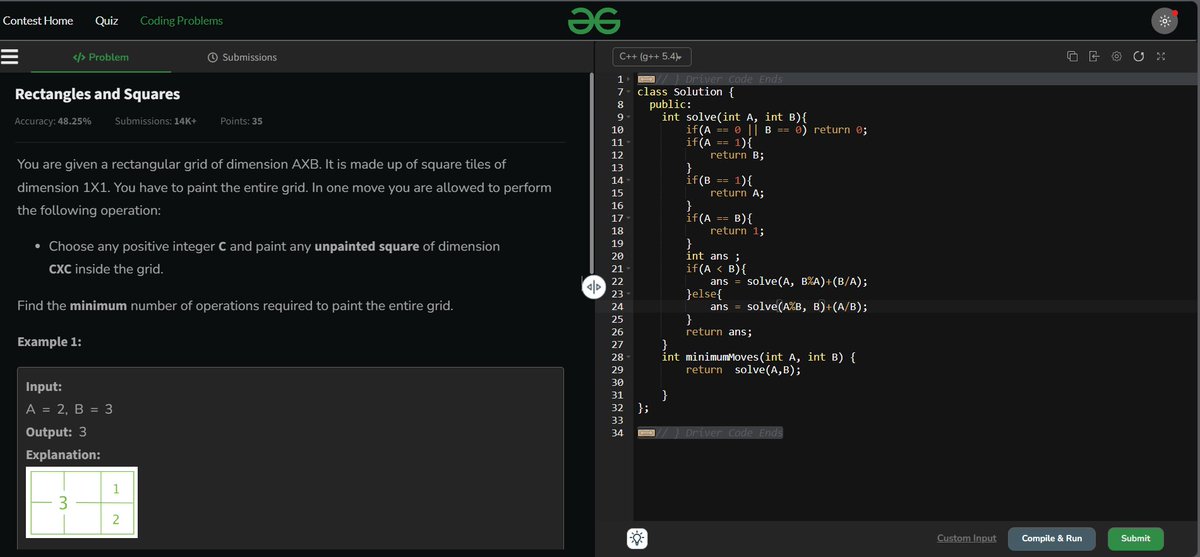
Task: Go to Contest Home
Action: click(38, 20)
